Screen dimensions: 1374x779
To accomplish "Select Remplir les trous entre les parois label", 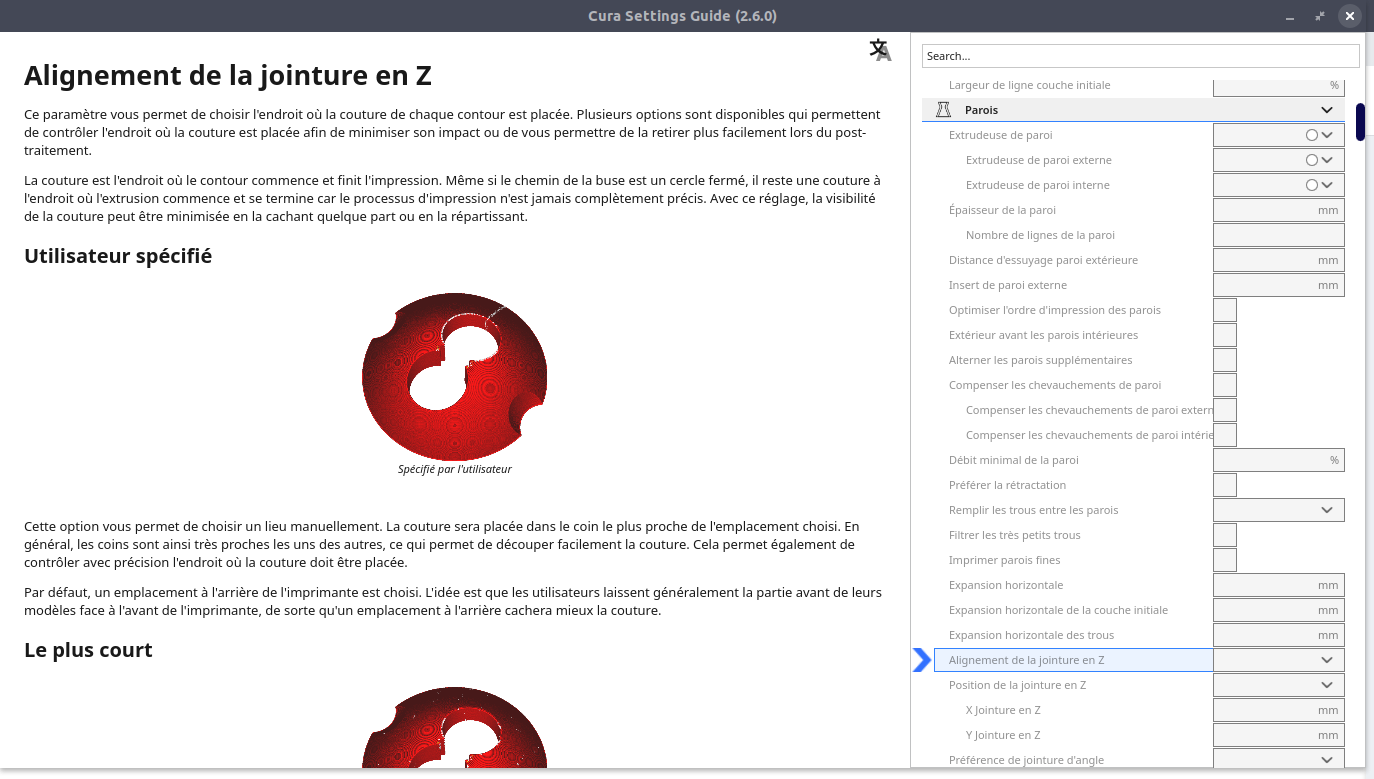I will [x=1034, y=510].
